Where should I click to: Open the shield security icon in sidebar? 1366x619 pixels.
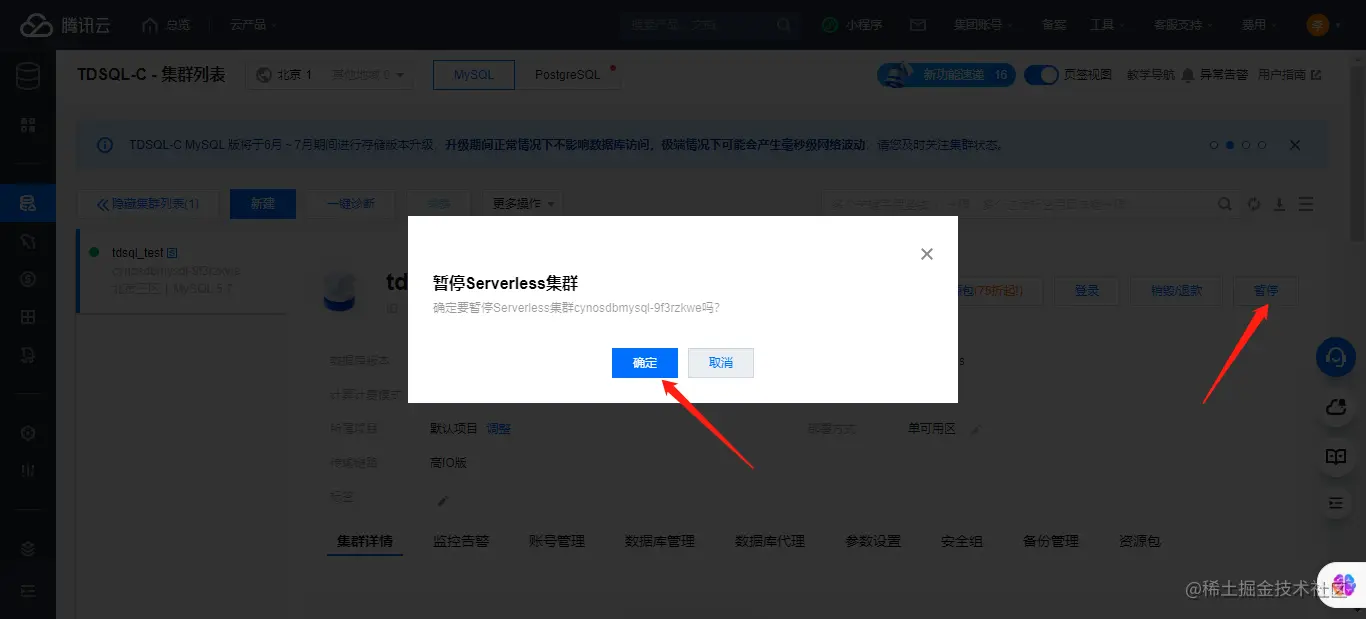pos(28,433)
